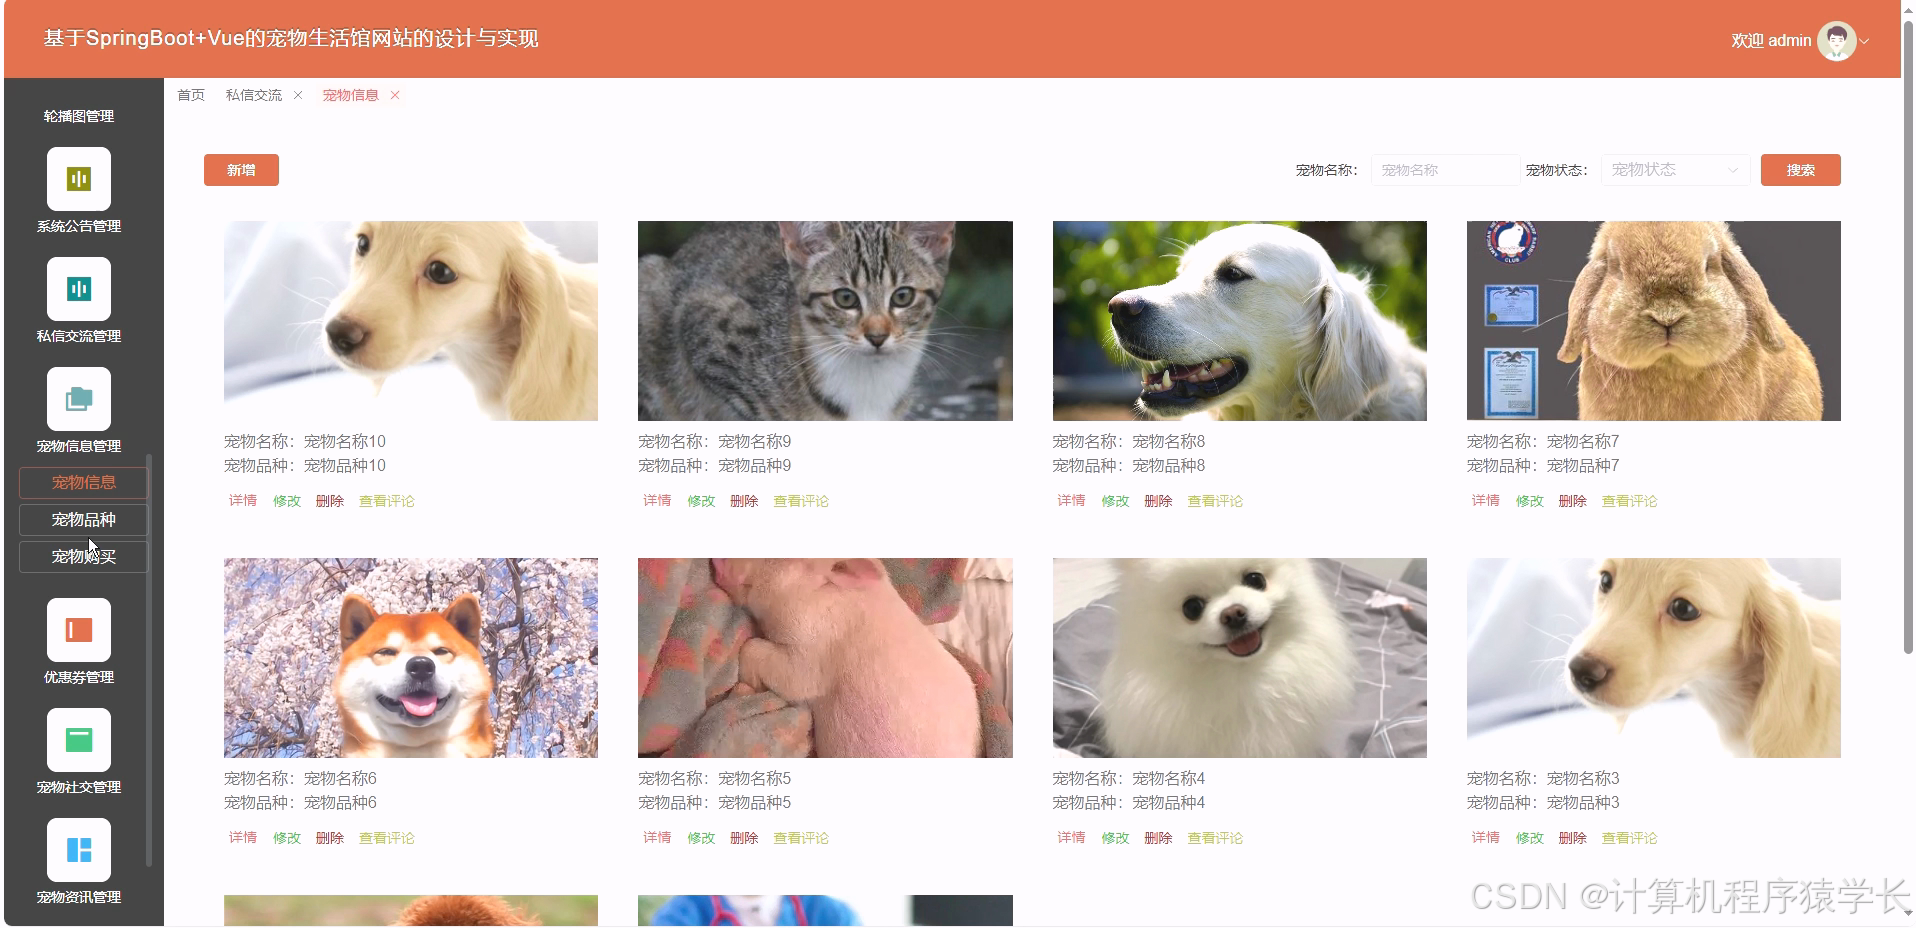
Task: Click 修改 for 宠物名称9
Action: coord(701,501)
